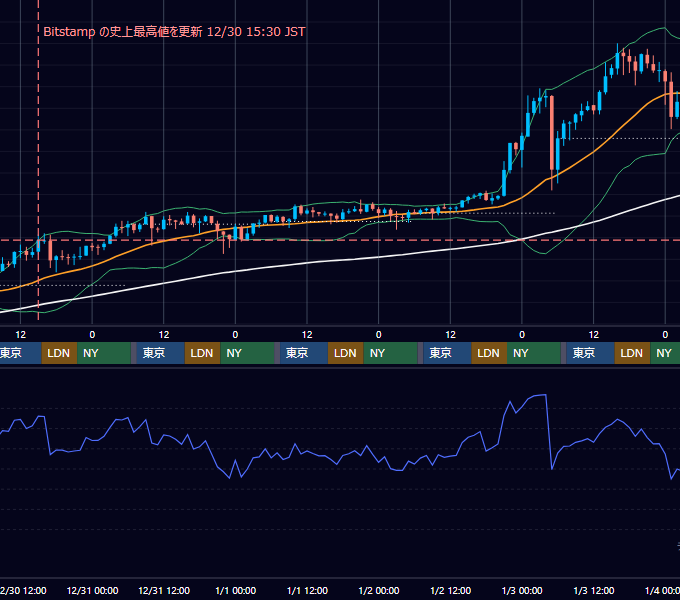The width and height of the screenshot is (680, 600).
Task: Click the NY session box spanning 12/31 00:00
Action: click(104, 353)
